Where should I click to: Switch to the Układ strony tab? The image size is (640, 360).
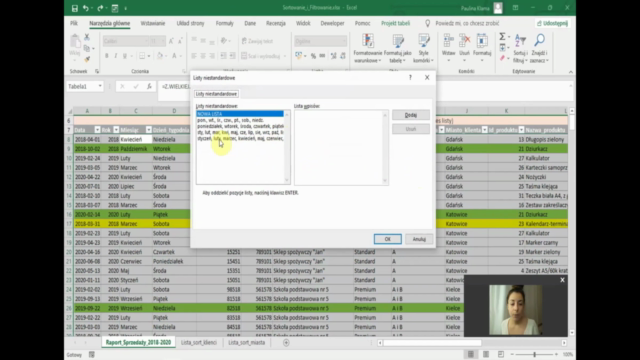pos(190,23)
